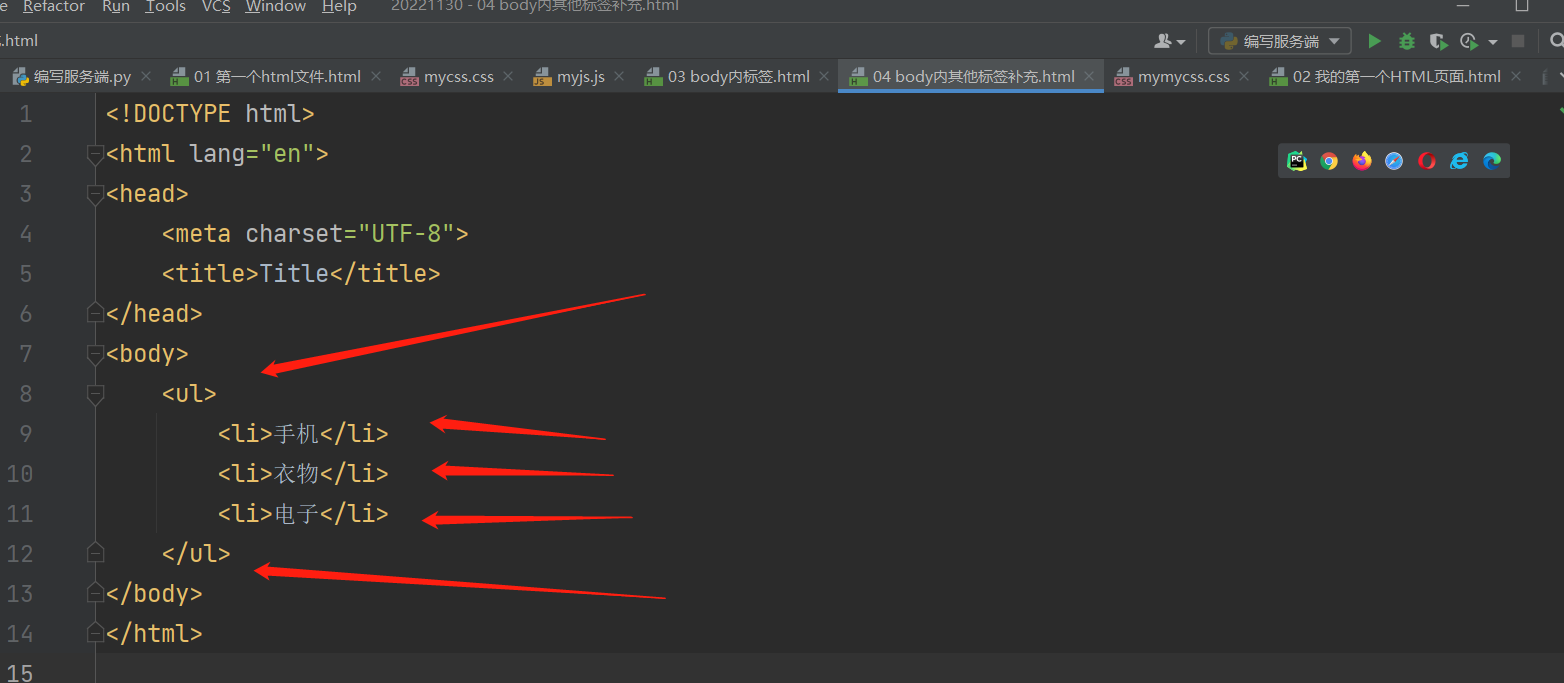
Task: Collapse the ul fold marker on line 8
Action: pos(95,395)
